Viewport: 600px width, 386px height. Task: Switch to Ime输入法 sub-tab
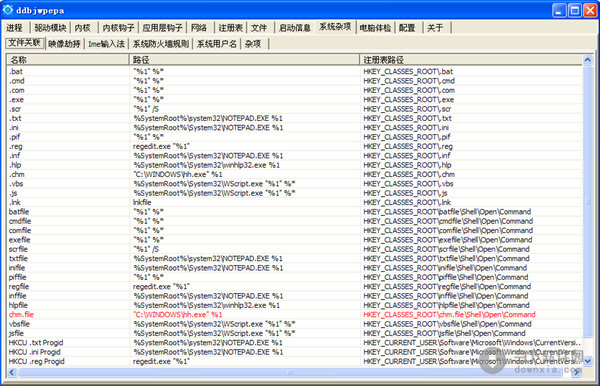pos(106,44)
